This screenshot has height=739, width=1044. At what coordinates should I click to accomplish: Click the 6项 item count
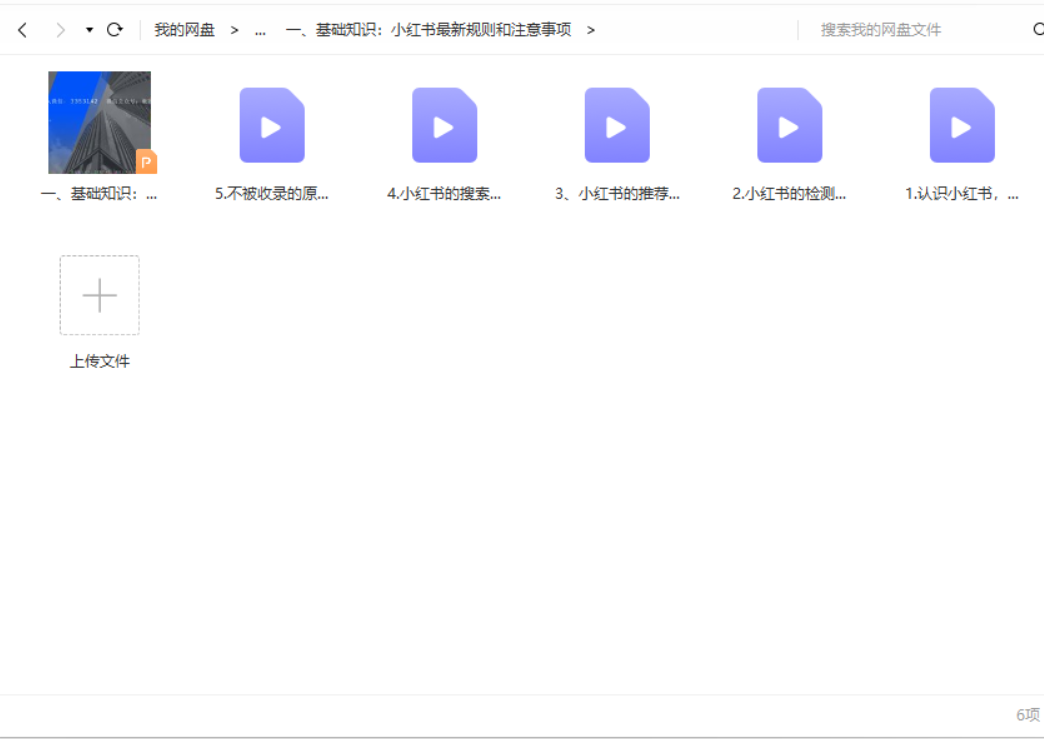1028,714
